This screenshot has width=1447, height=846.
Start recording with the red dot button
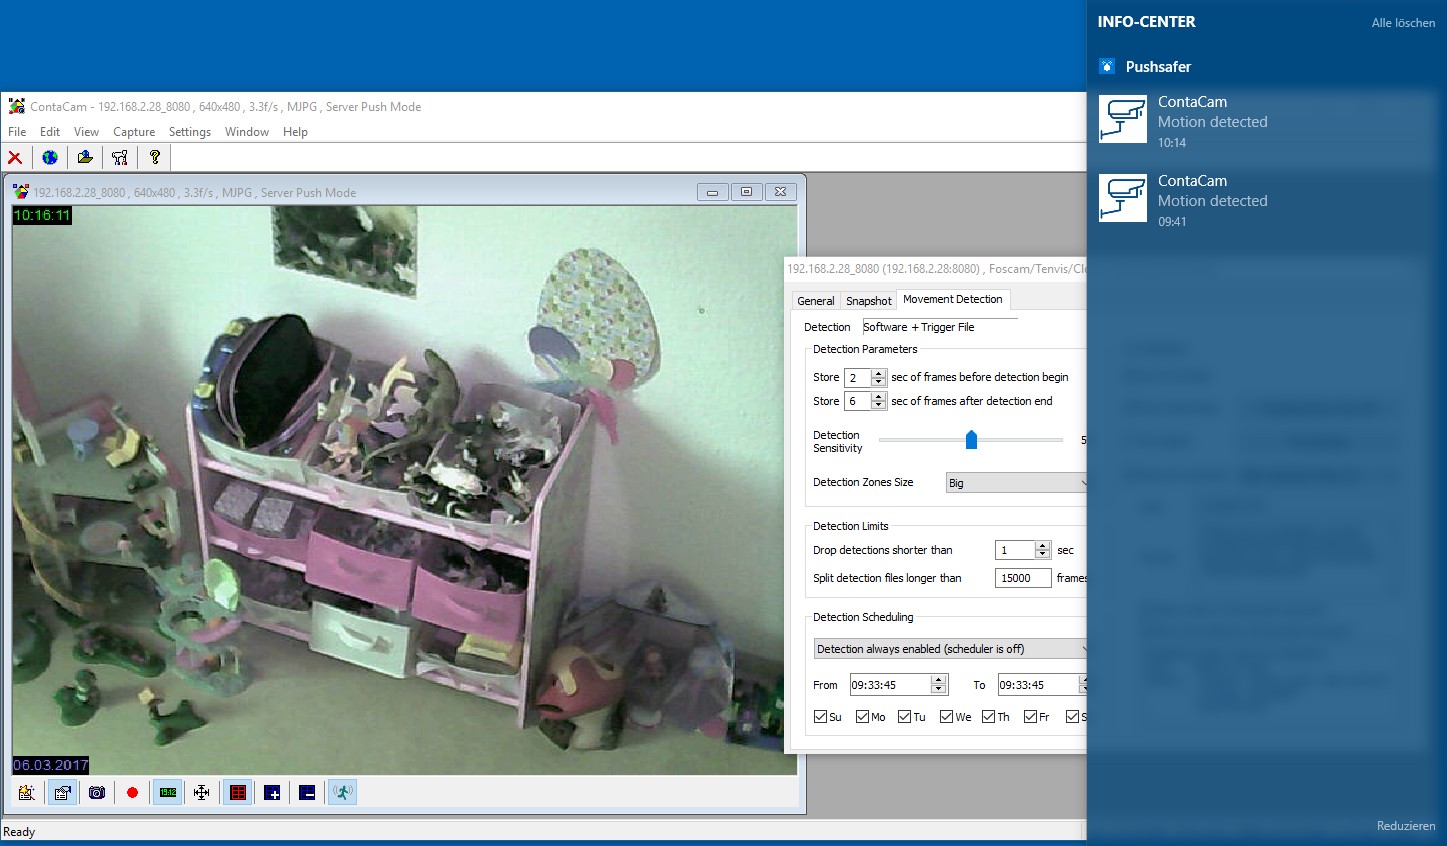132,793
